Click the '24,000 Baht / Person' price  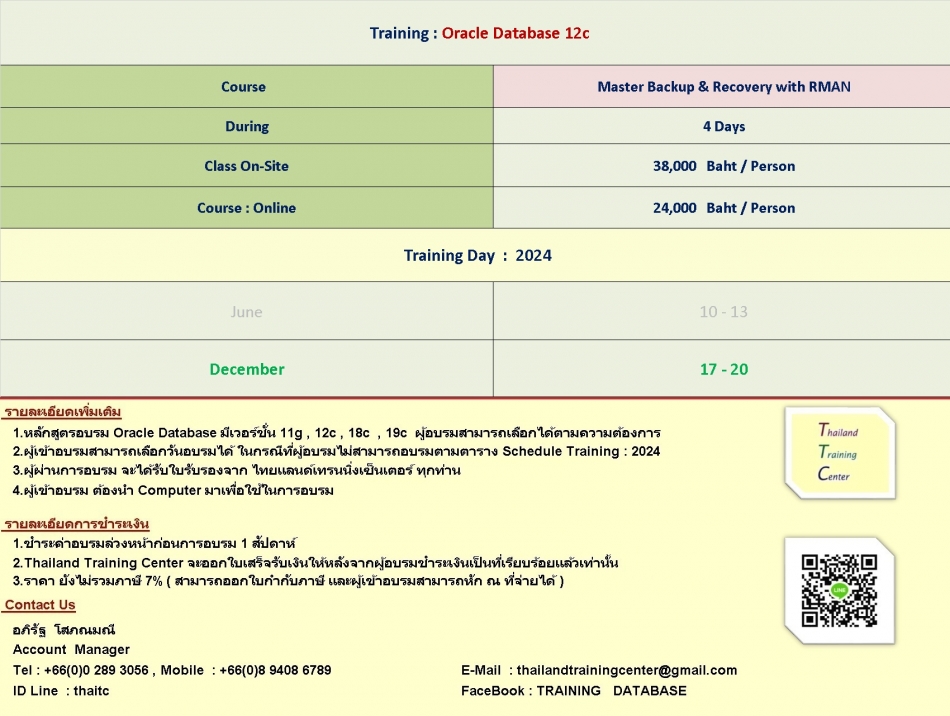[724, 208]
